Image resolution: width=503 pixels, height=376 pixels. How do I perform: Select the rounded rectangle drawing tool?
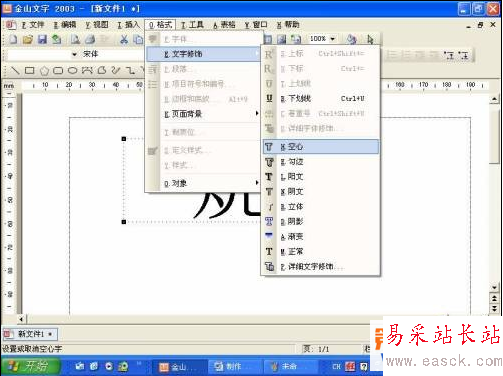(x=58, y=70)
